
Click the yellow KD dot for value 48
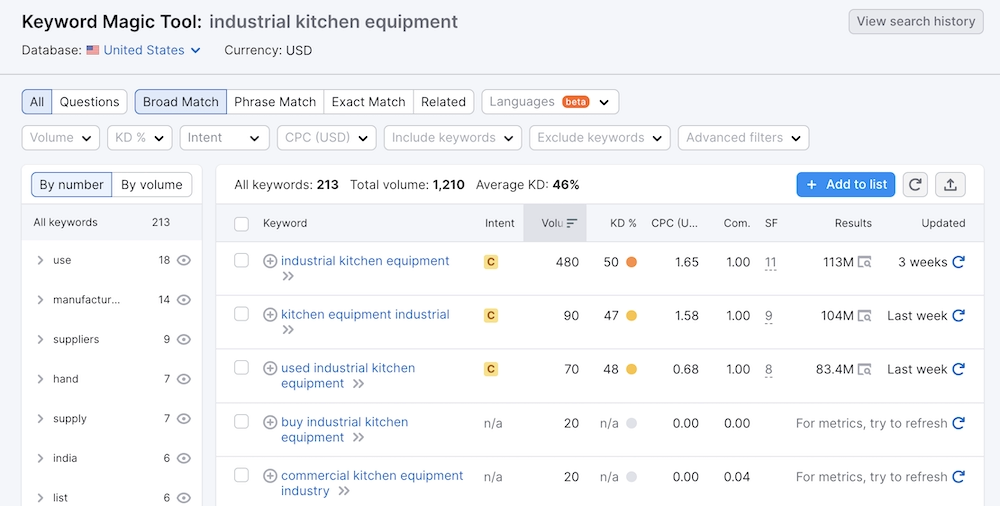[x=631, y=369]
